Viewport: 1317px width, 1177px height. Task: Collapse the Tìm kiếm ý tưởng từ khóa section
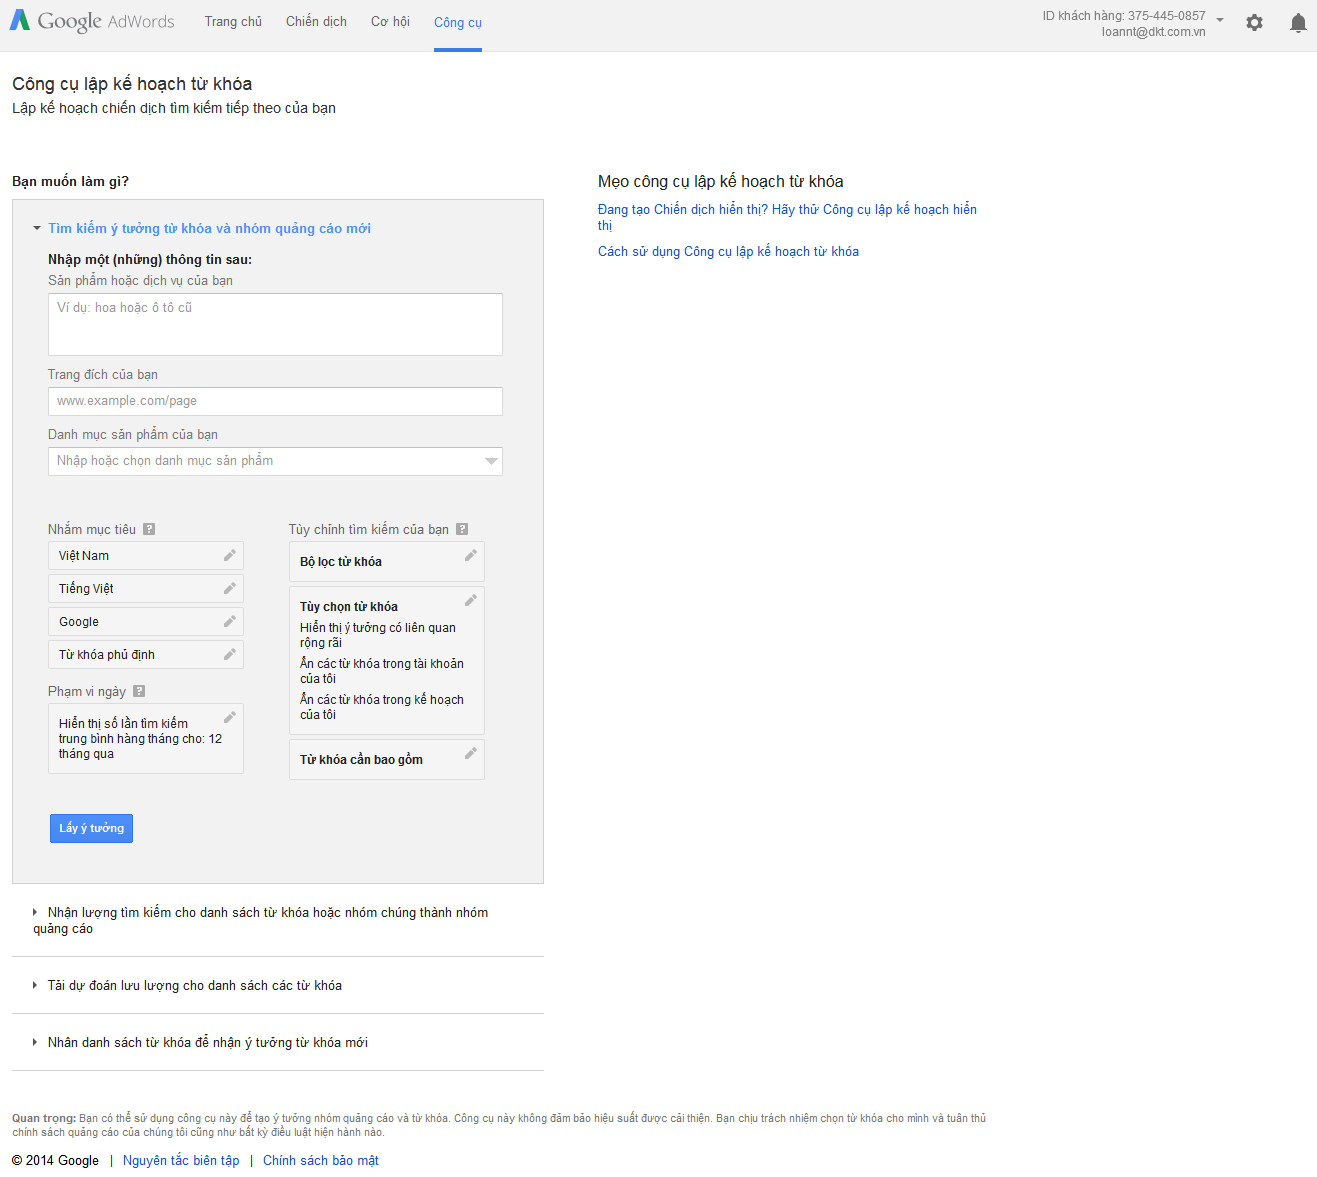(x=37, y=229)
